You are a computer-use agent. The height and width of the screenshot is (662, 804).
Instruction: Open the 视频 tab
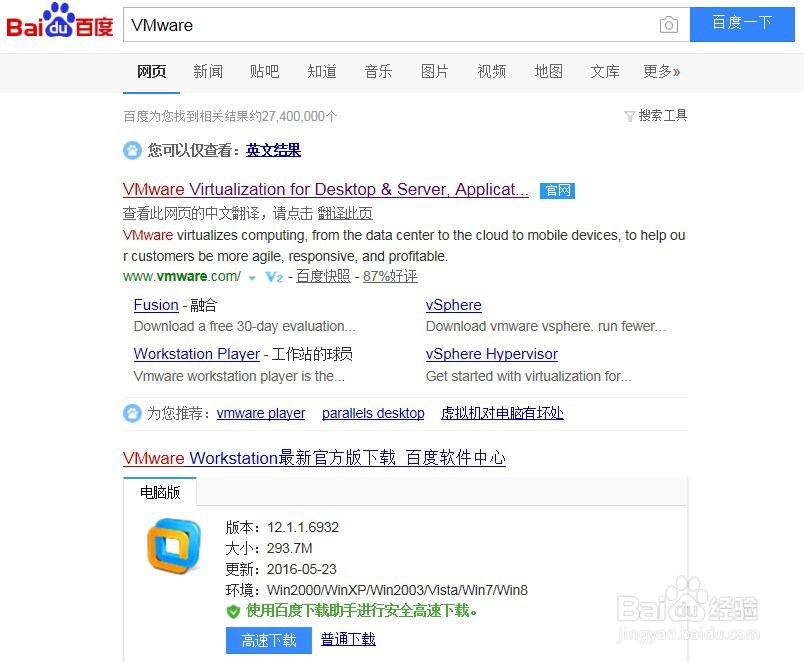(492, 71)
